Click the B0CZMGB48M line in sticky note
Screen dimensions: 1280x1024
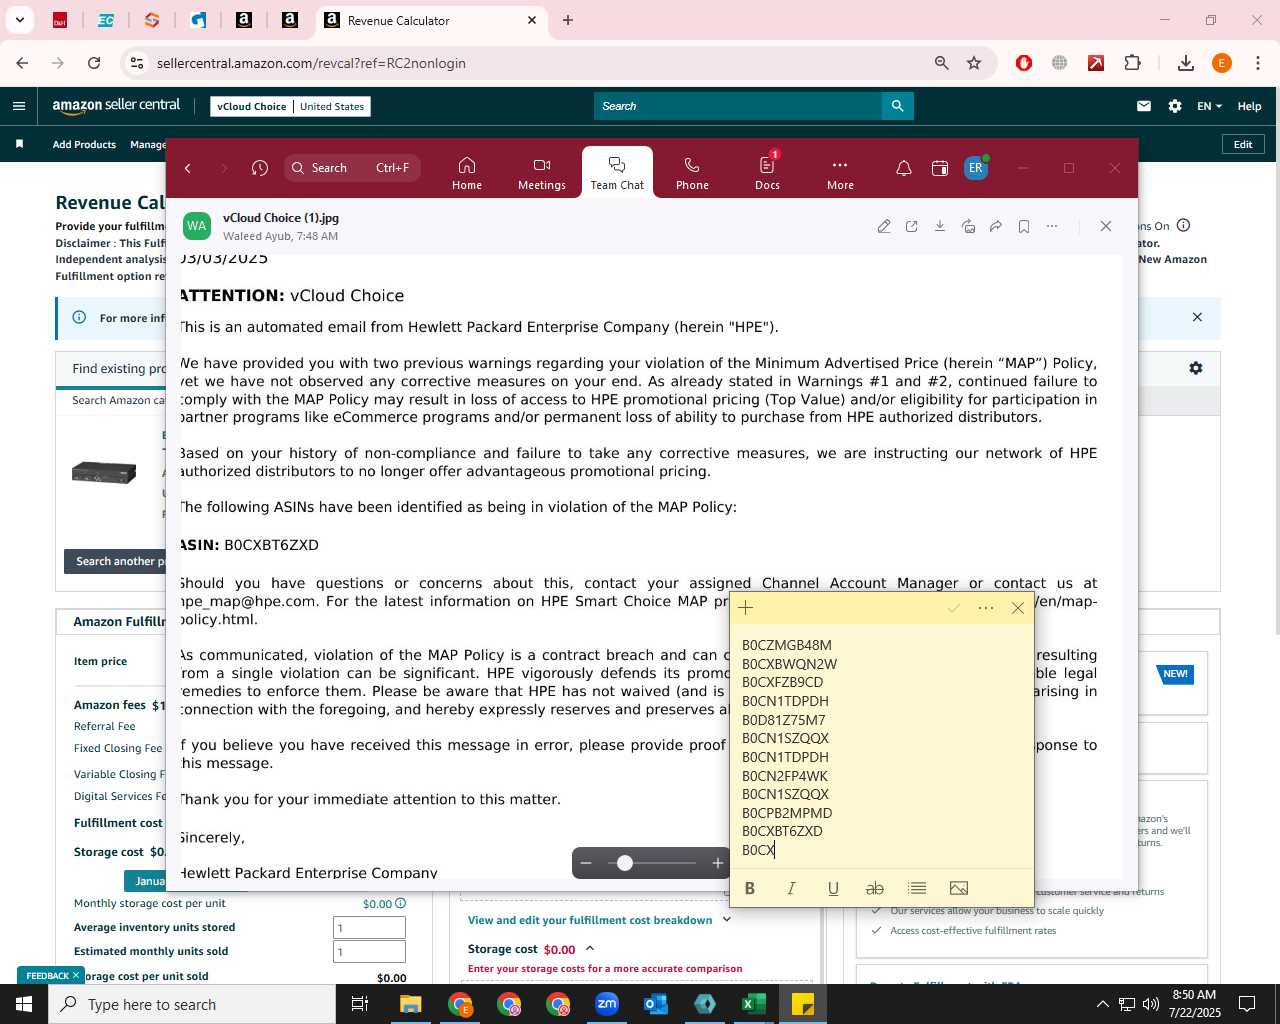787,645
